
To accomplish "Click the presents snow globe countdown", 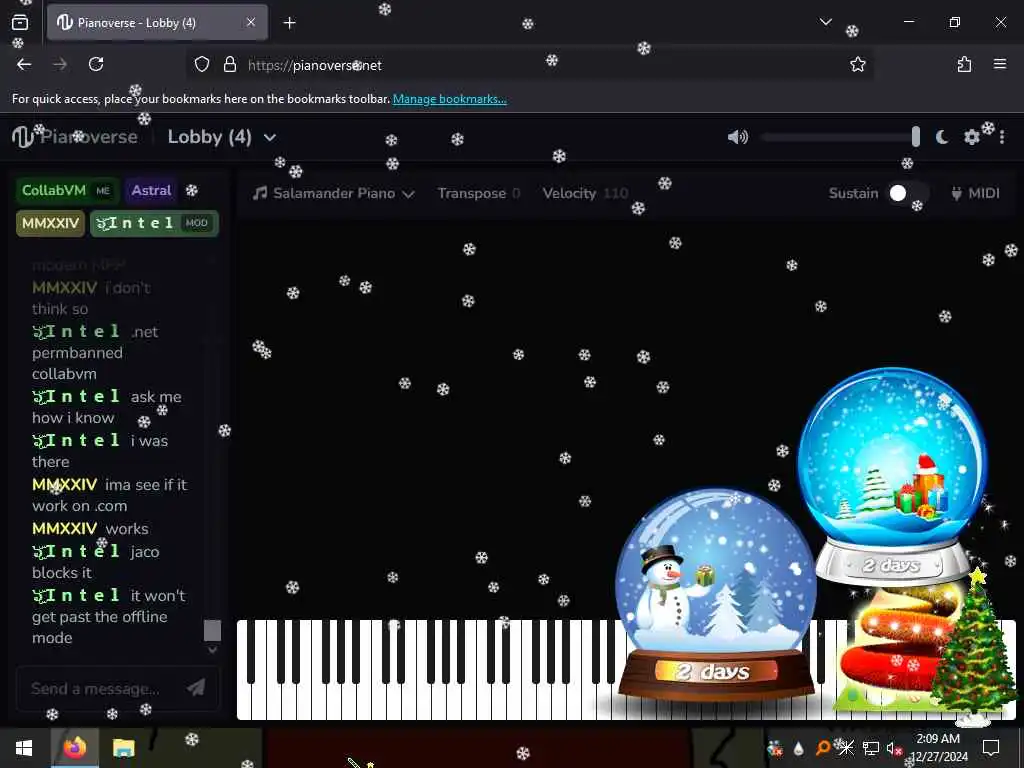I will [892, 477].
